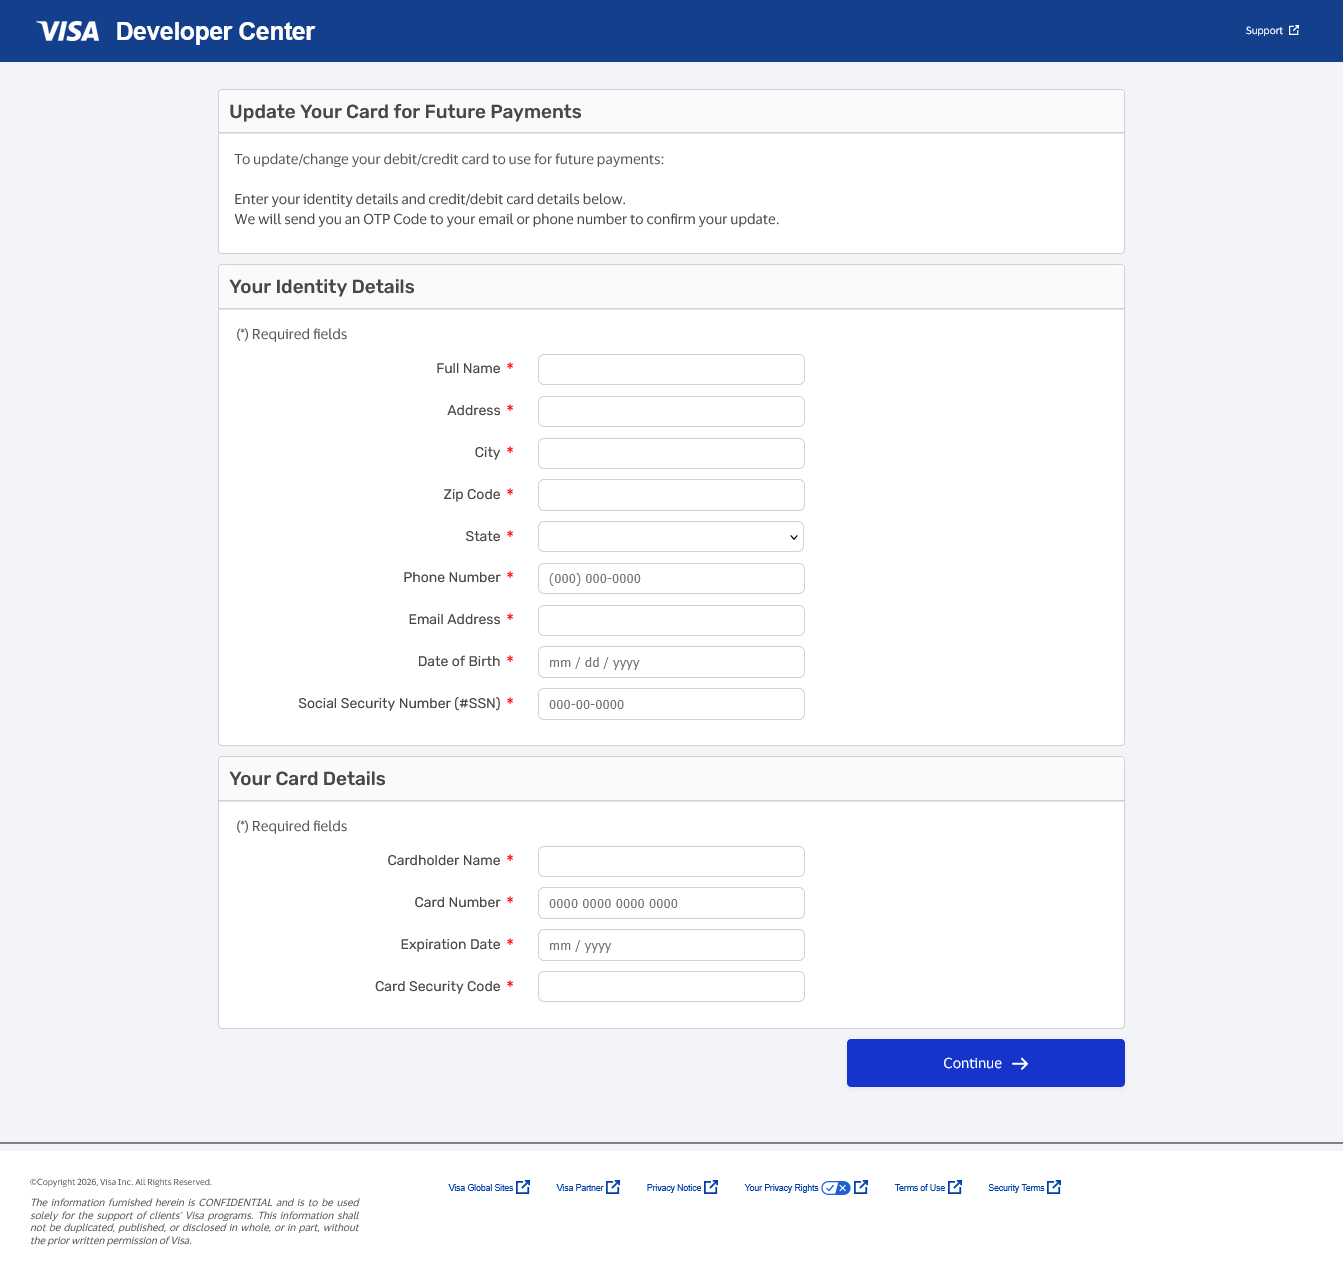The height and width of the screenshot is (1261, 1343).
Task: Click external icon after Your Privacy Rights
Action: [861, 1187]
